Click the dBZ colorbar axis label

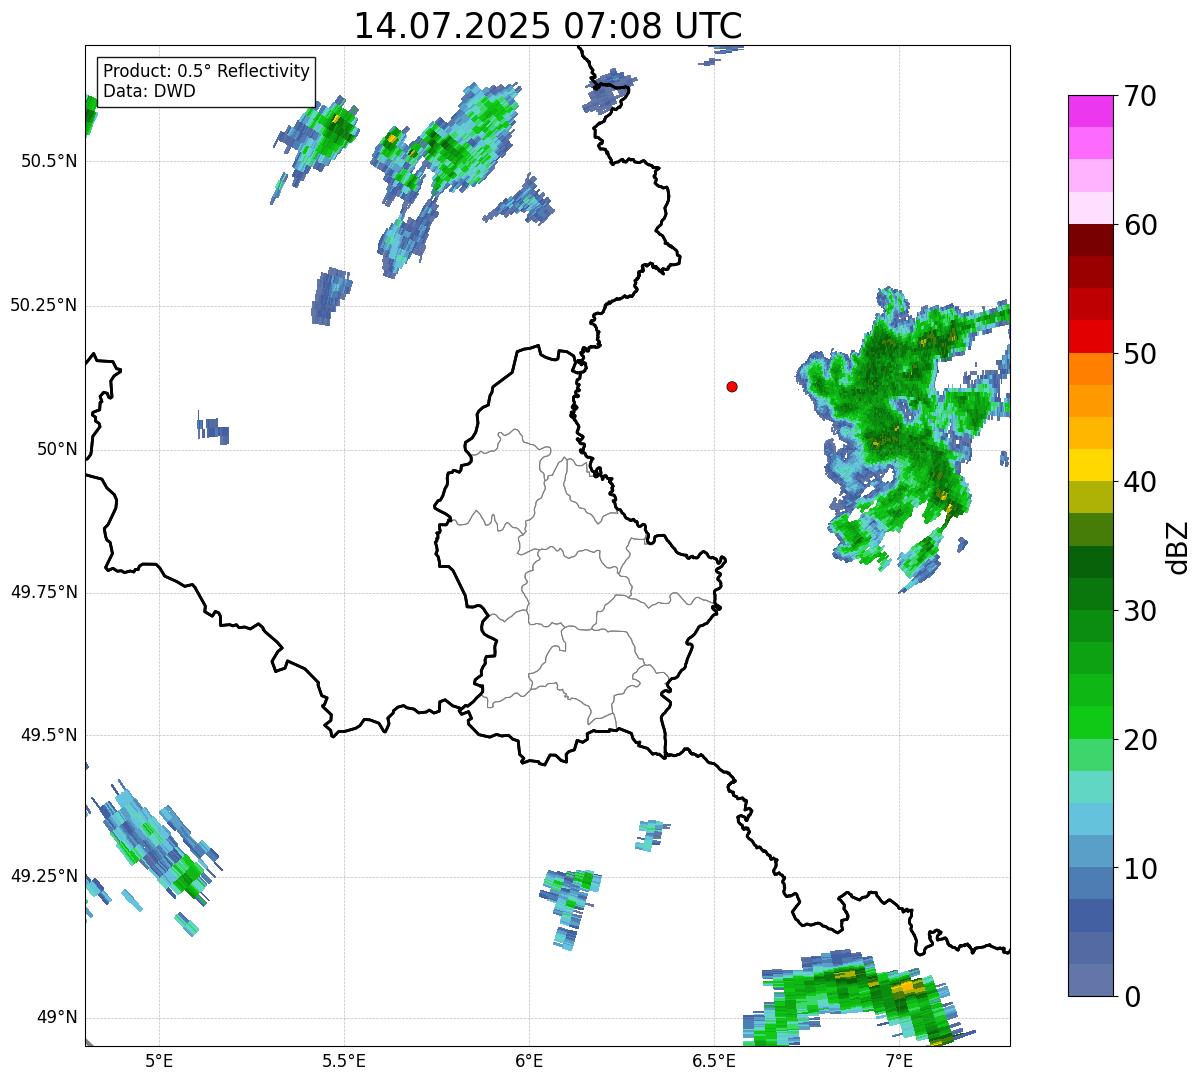pyautogui.click(x=1178, y=547)
